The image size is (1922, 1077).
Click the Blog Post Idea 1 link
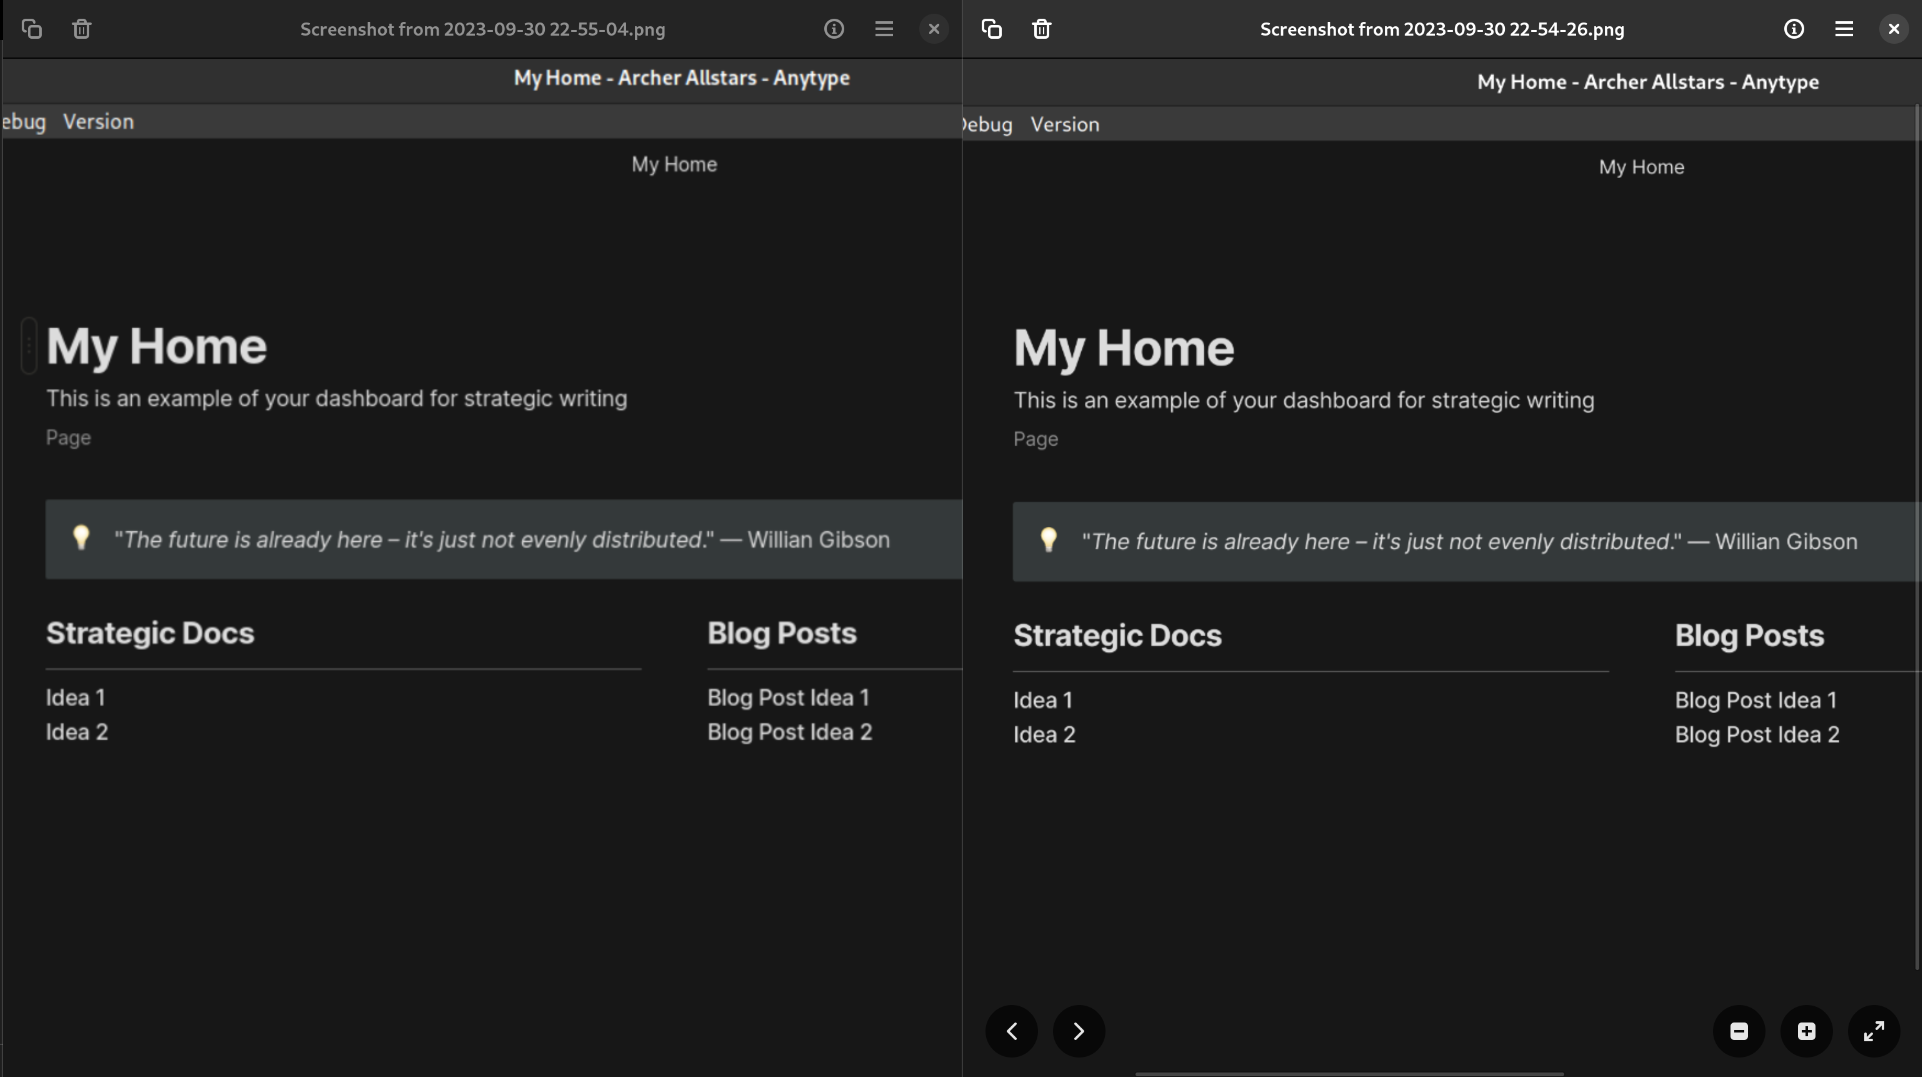1756,700
